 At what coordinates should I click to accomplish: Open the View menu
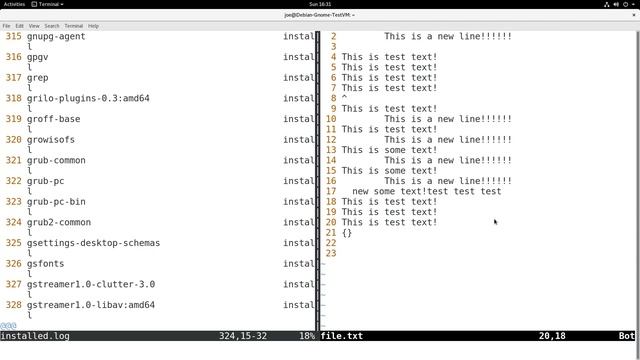coord(34,26)
